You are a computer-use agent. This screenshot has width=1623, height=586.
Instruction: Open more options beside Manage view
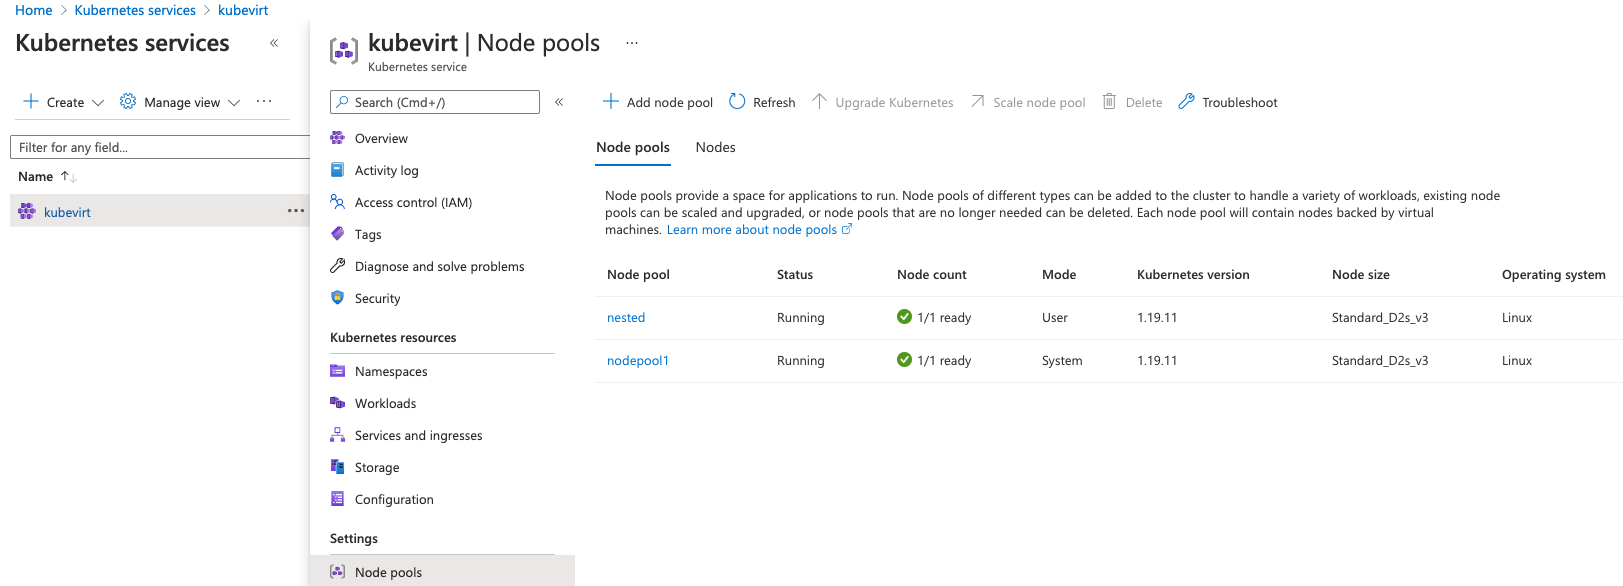(x=264, y=101)
